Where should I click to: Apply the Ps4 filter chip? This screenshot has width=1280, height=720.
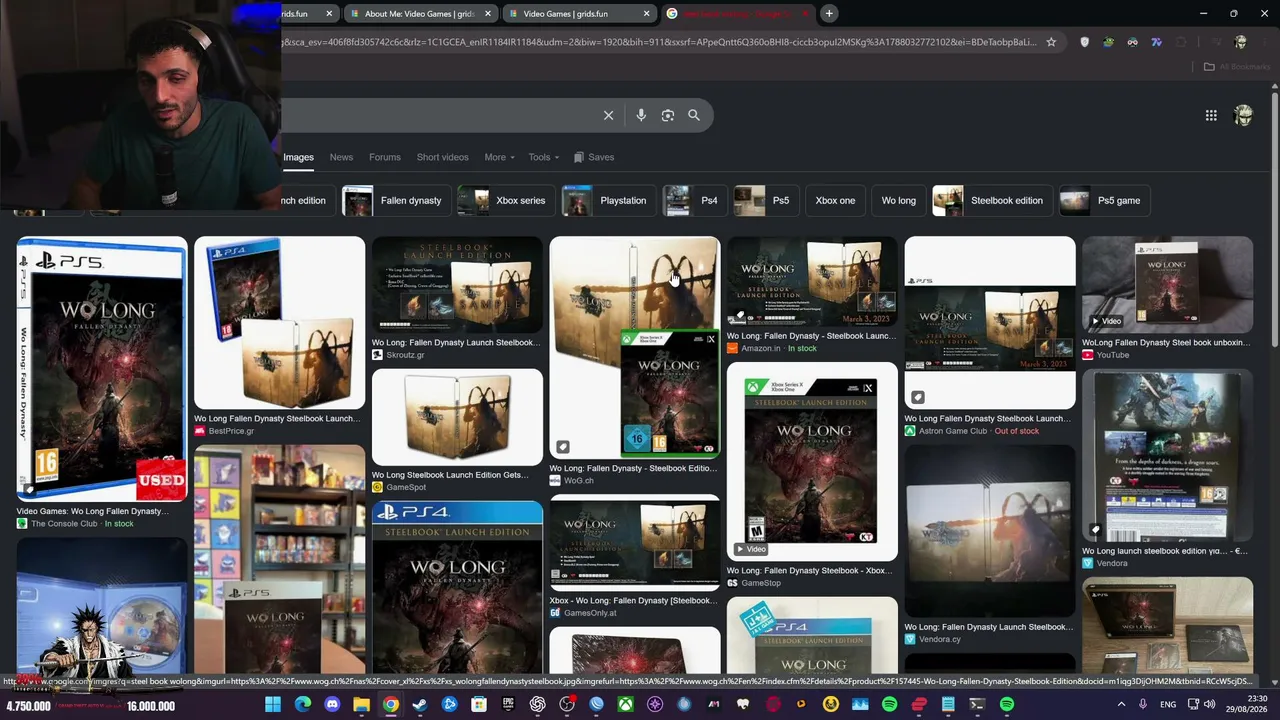[694, 200]
